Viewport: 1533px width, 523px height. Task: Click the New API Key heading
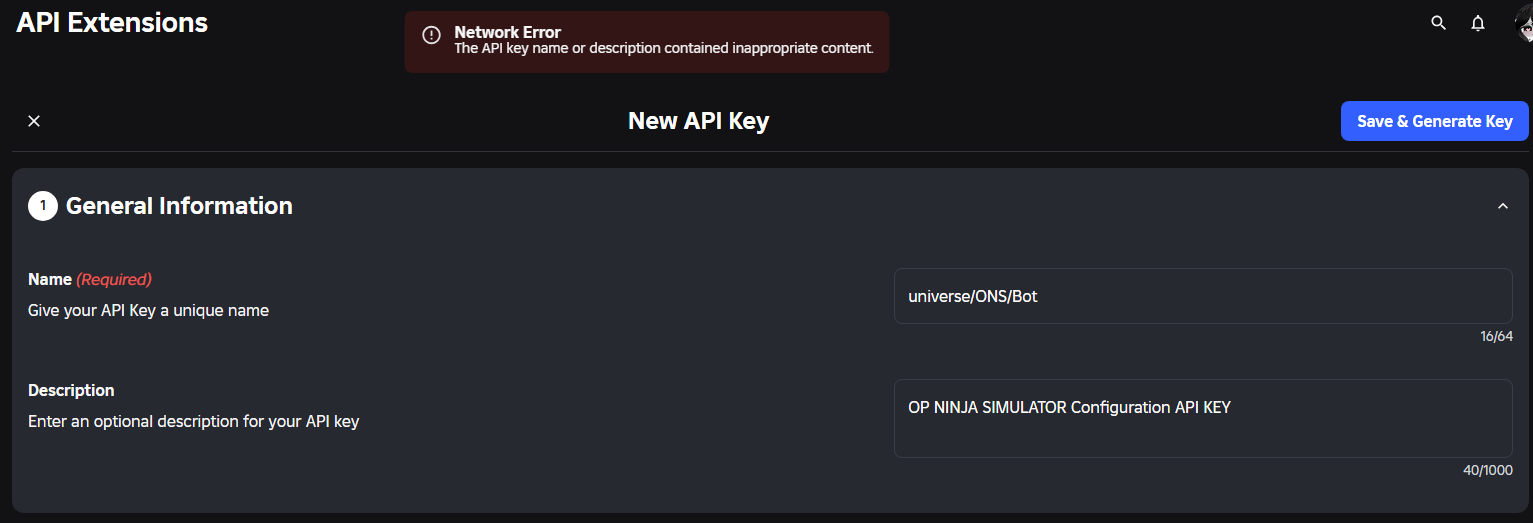click(698, 121)
